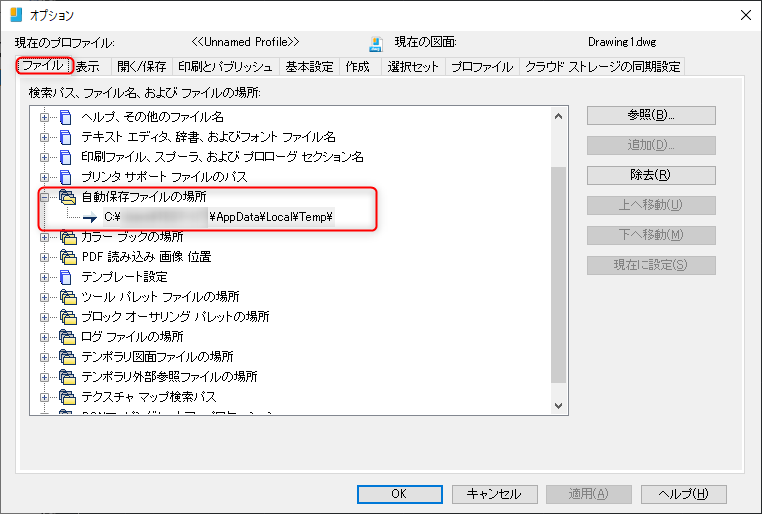The image size is (762, 514).
Task: Select テンプレート設定 tree item
Action: 124,277
